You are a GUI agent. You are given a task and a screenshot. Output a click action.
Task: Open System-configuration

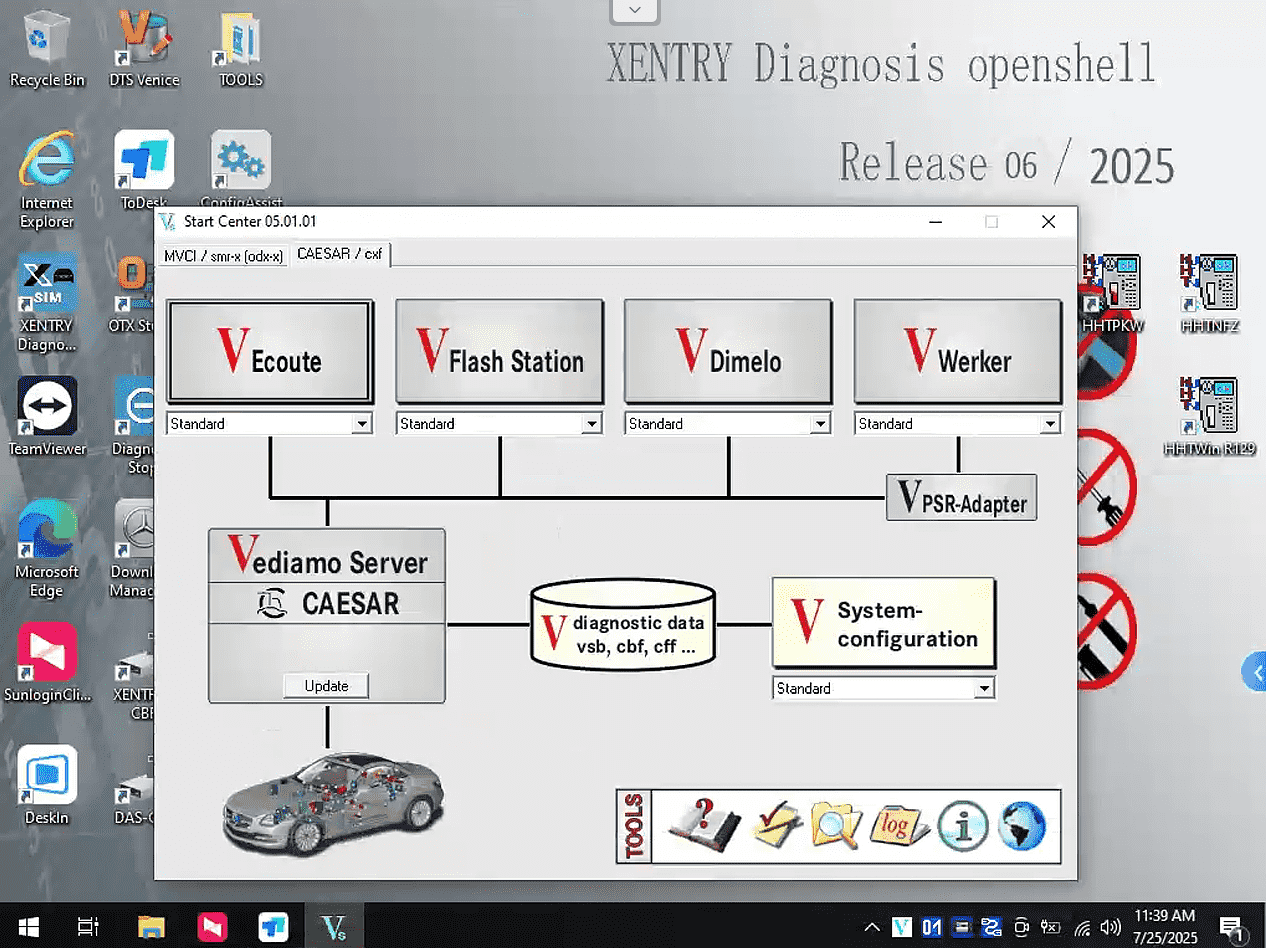click(x=884, y=622)
